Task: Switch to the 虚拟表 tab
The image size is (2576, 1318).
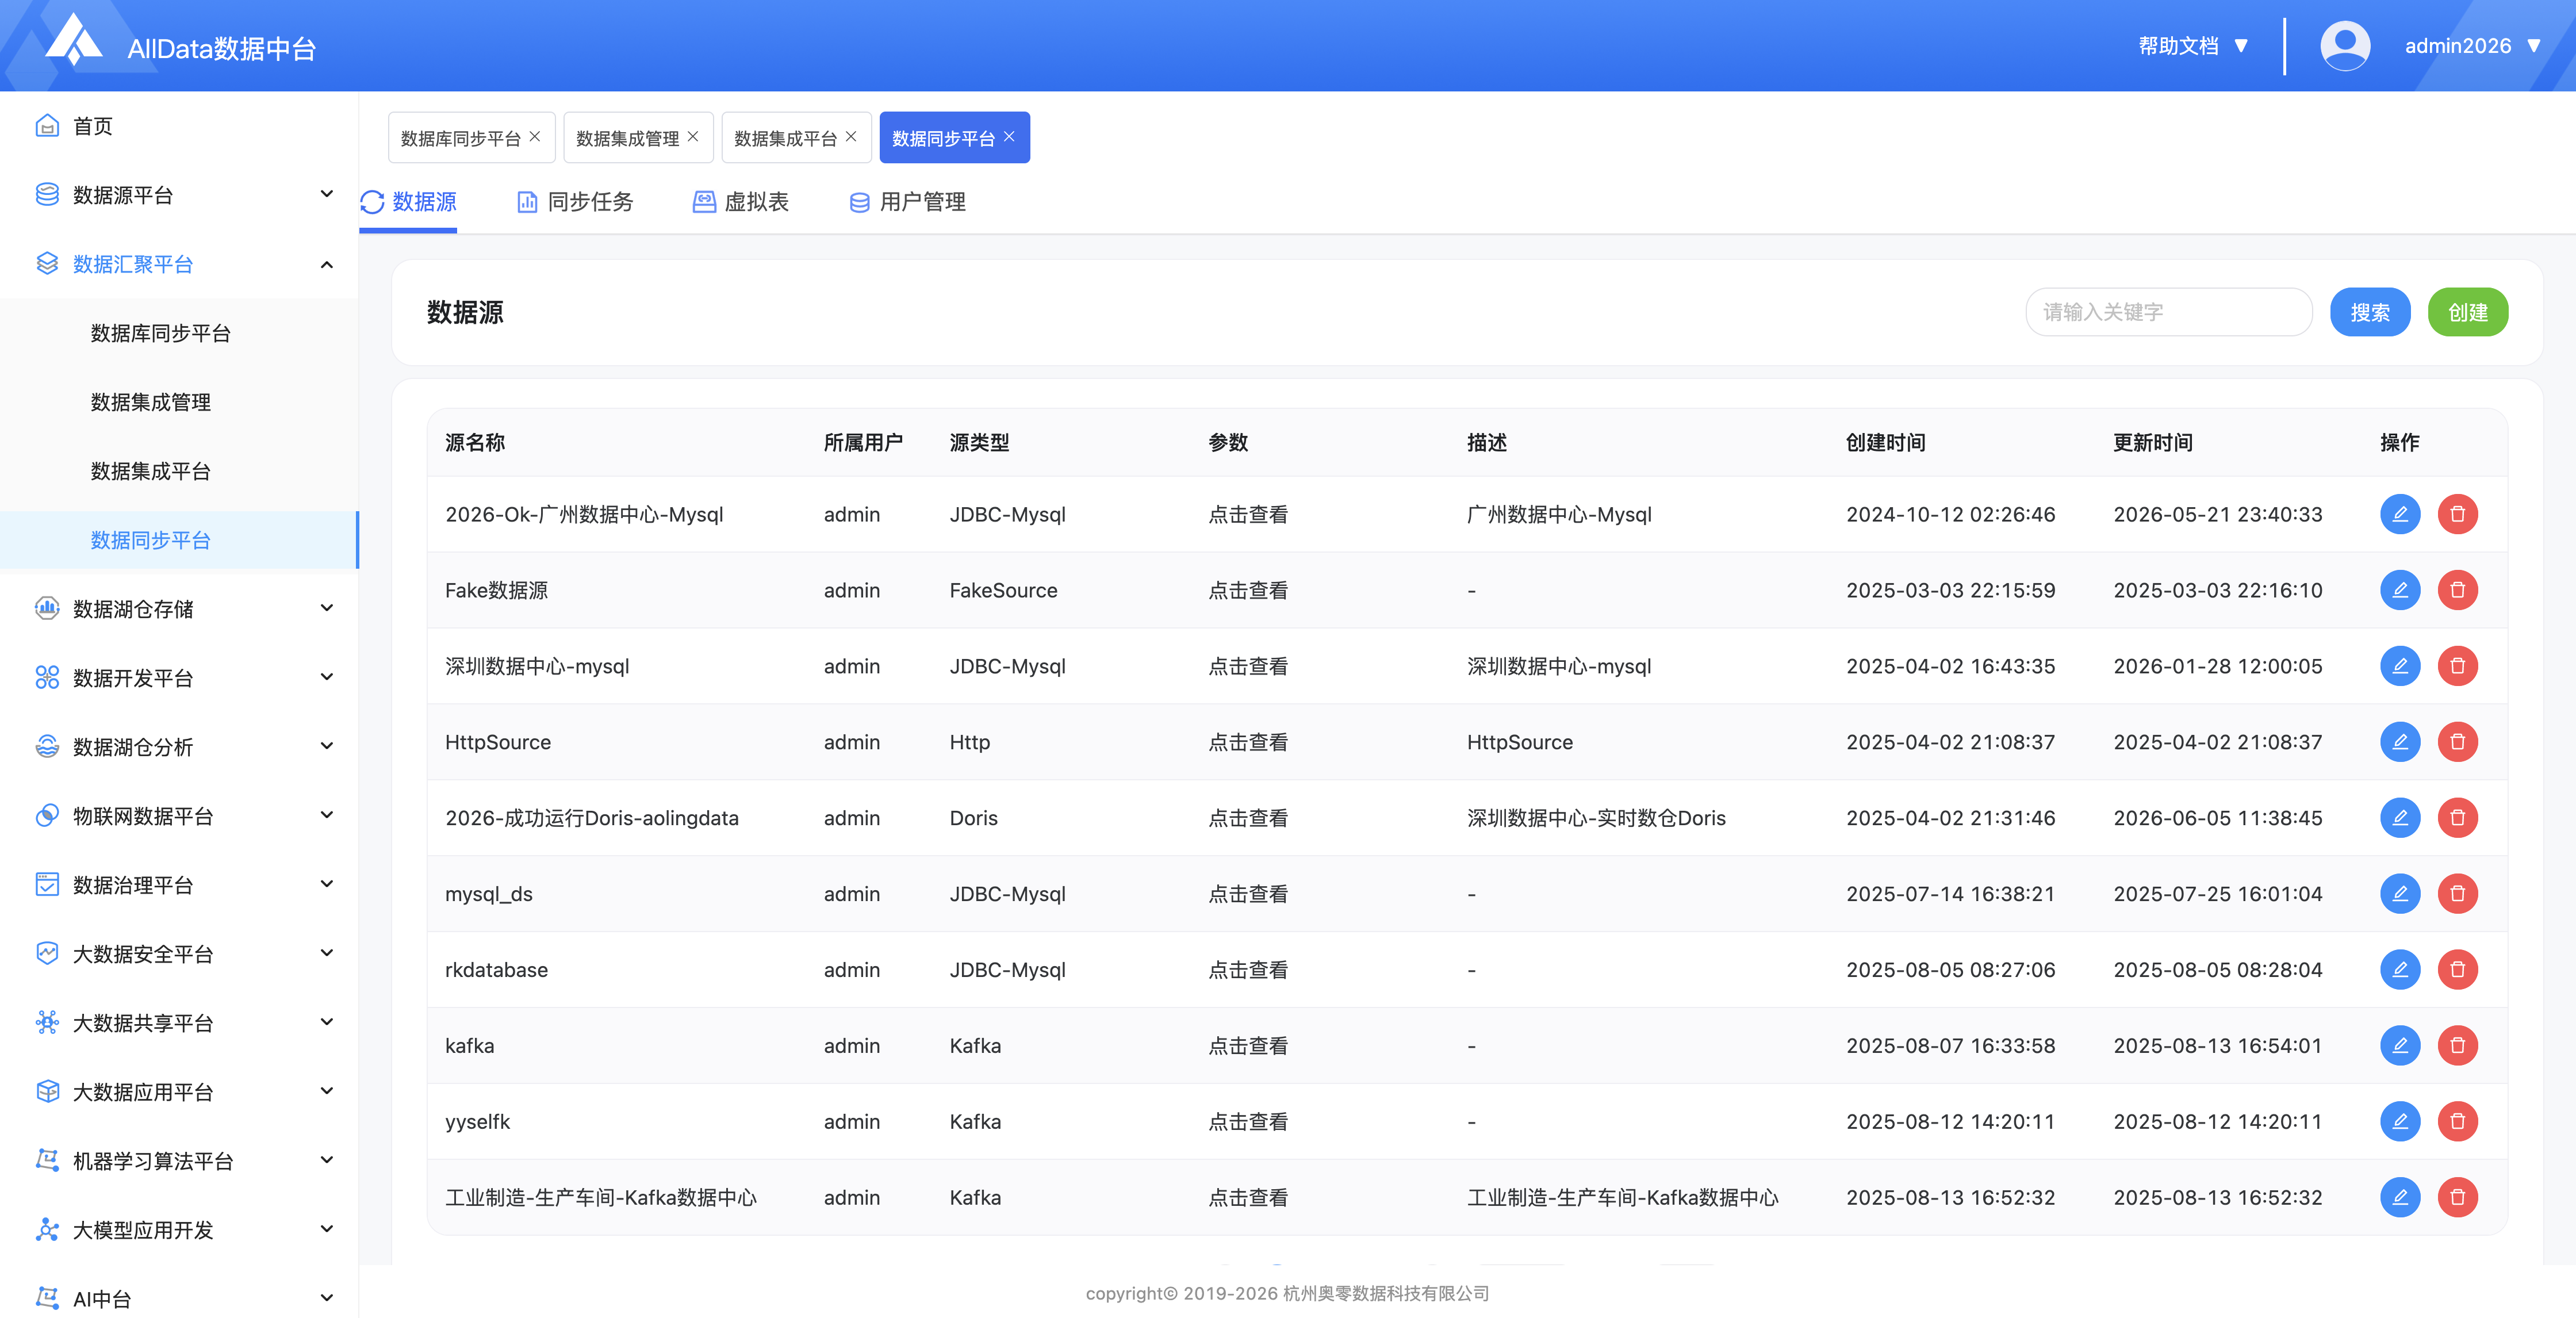Action: coord(741,202)
